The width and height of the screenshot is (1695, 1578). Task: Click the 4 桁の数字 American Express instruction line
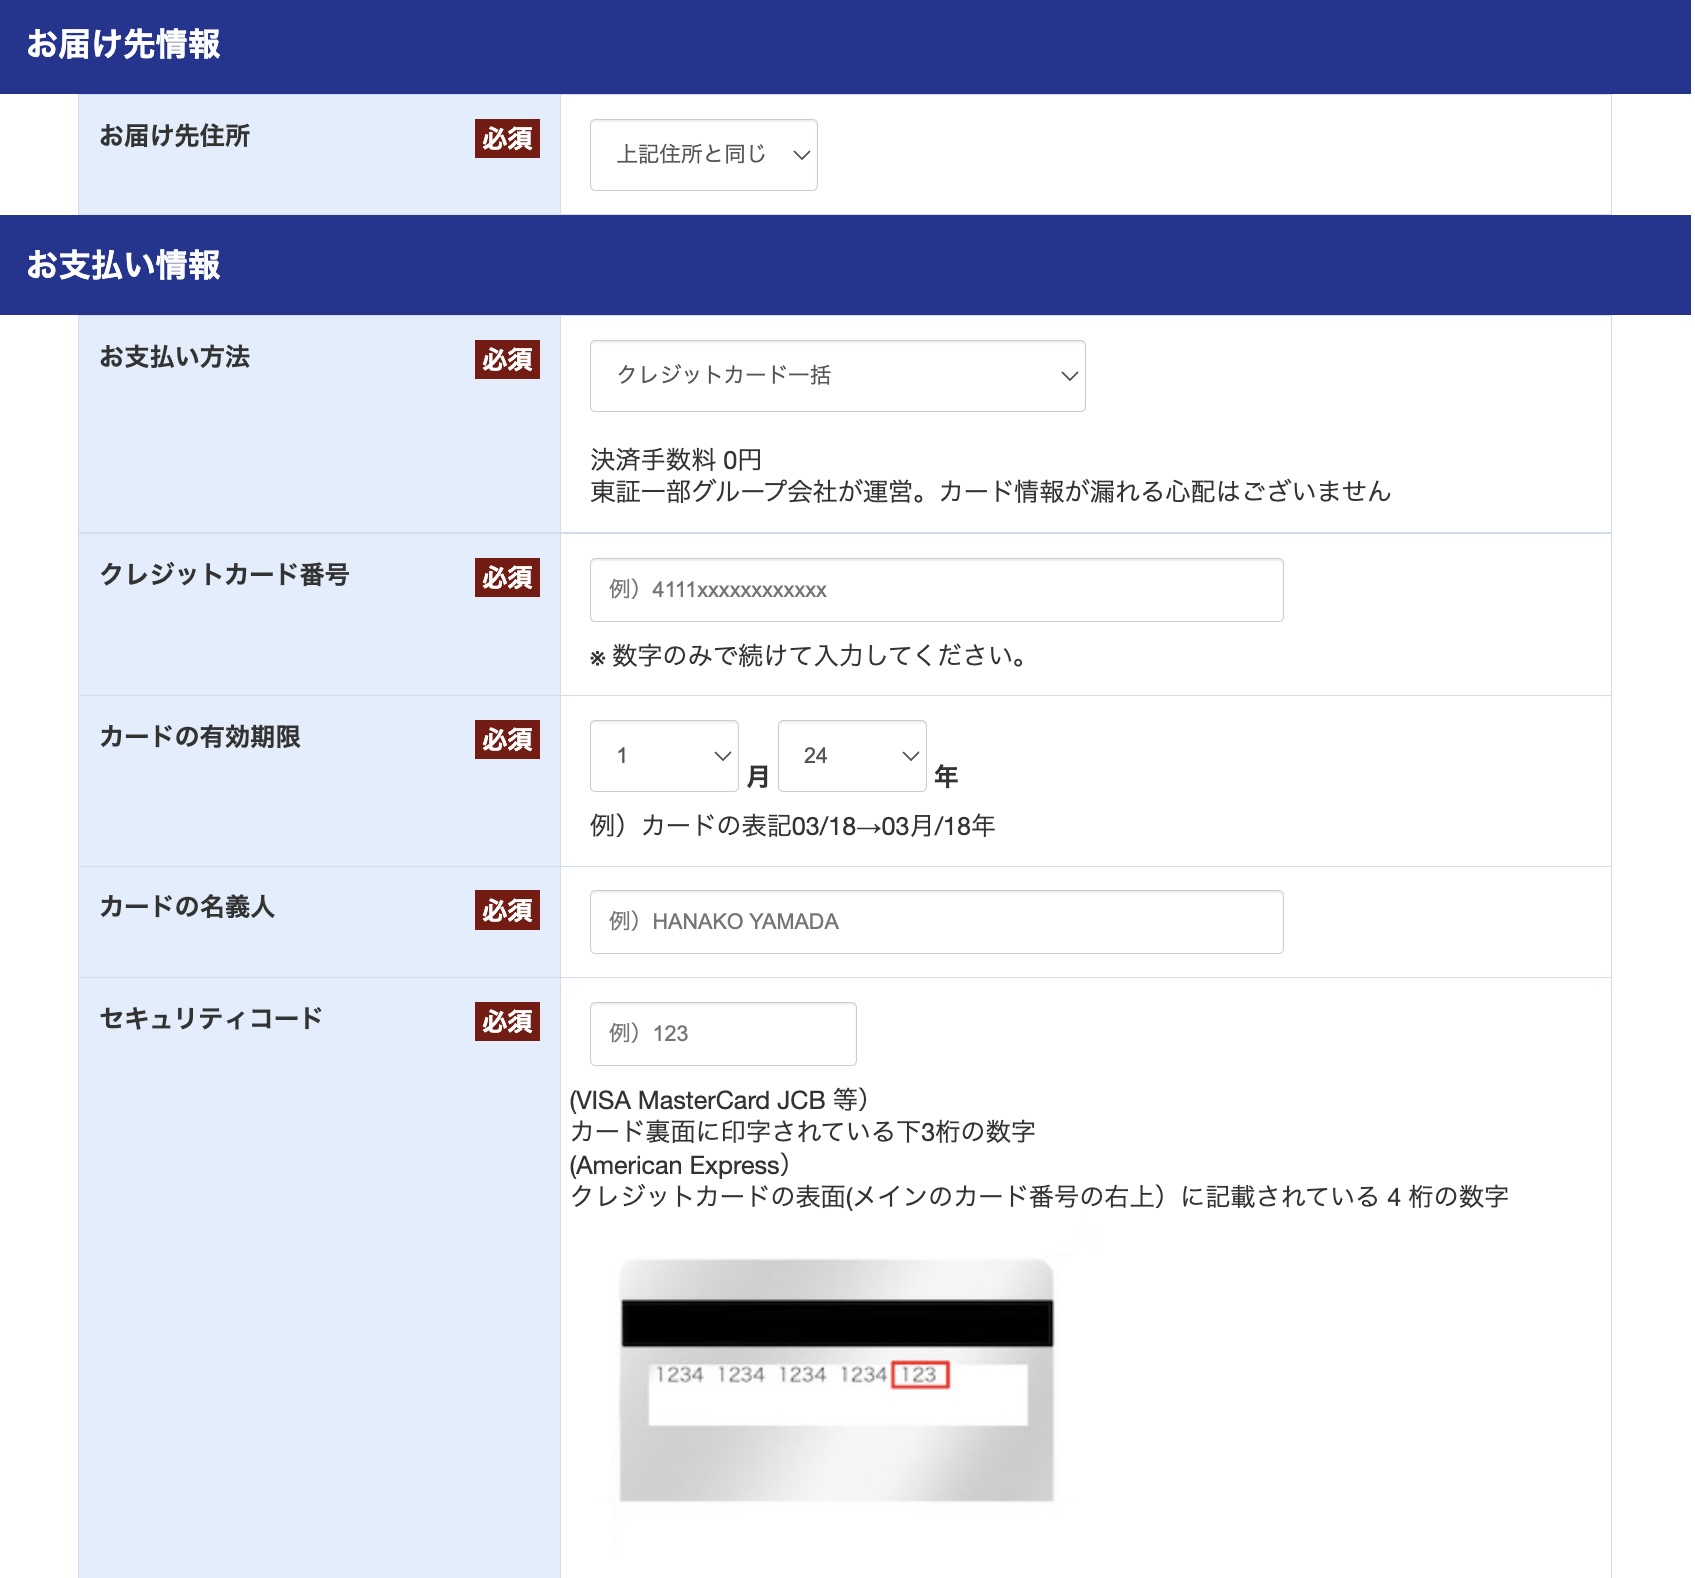(x=1039, y=1197)
